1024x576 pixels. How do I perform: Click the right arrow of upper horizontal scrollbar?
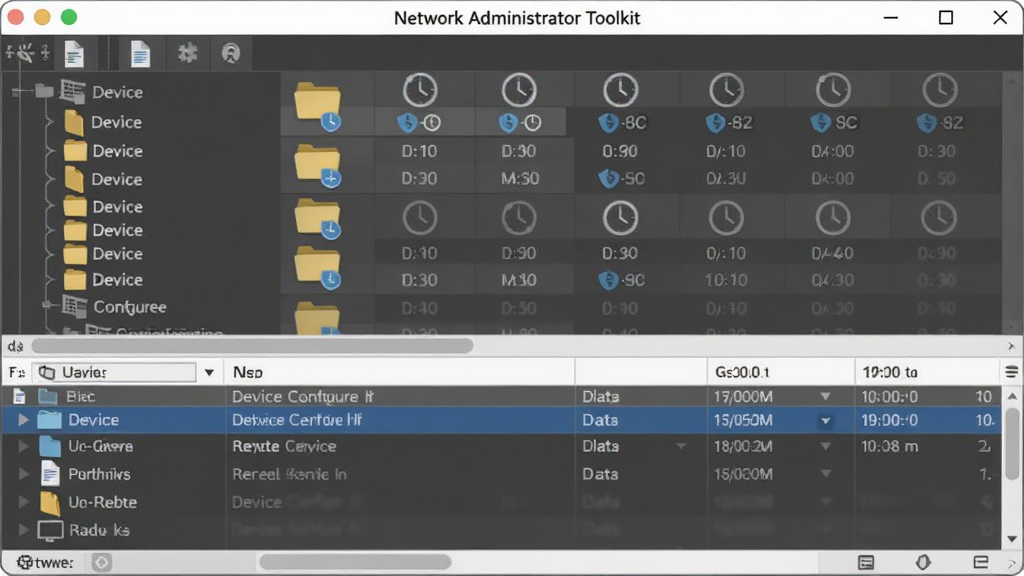[x=1012, y=345]
